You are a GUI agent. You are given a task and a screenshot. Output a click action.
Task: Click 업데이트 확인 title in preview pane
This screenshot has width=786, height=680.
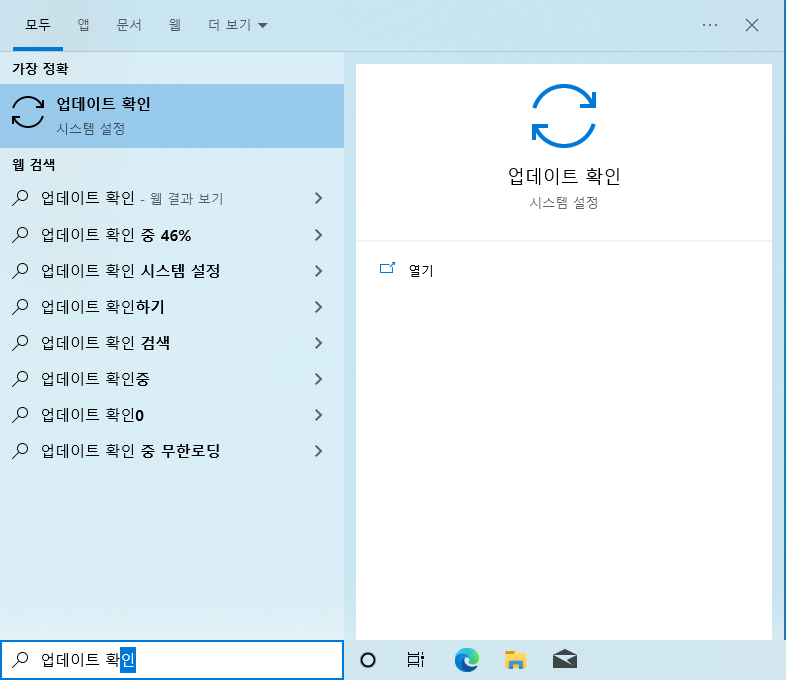click(564, 176)
